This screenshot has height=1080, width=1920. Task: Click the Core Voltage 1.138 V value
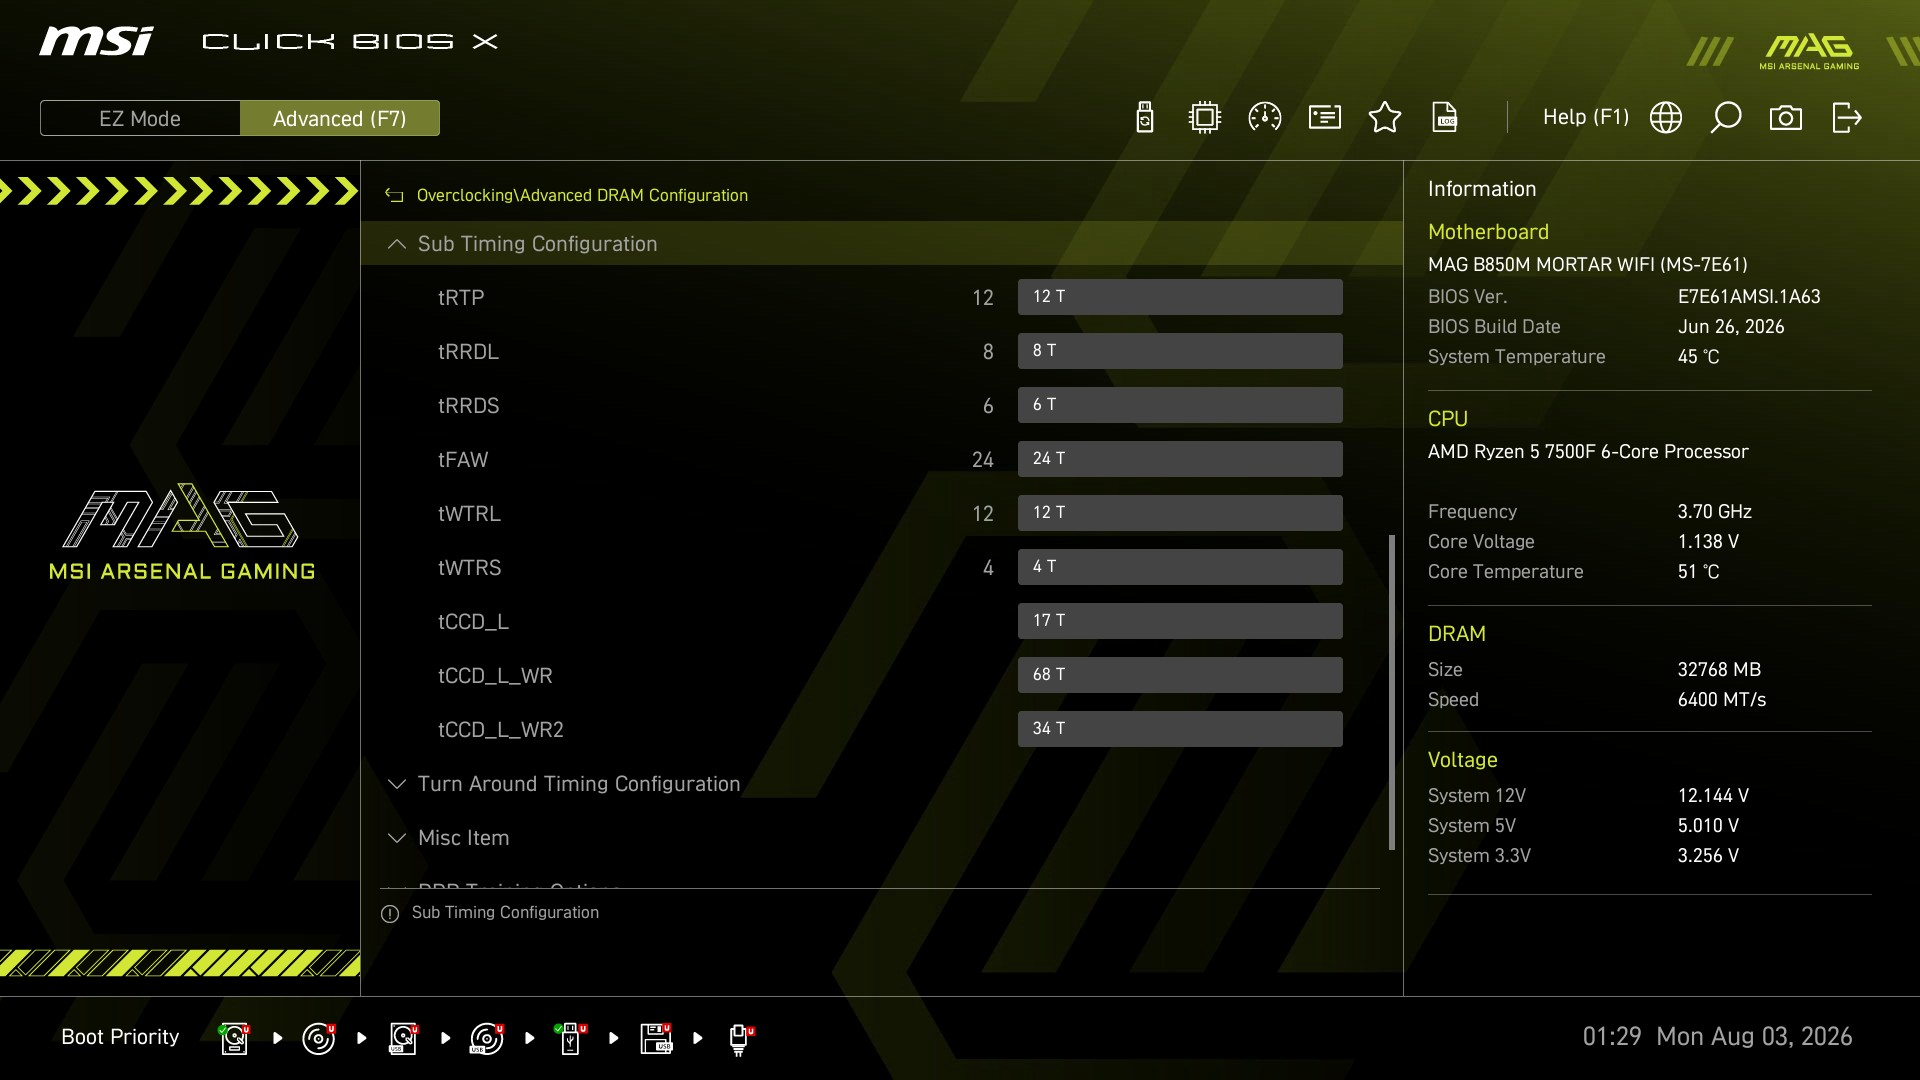point(1708,542)
